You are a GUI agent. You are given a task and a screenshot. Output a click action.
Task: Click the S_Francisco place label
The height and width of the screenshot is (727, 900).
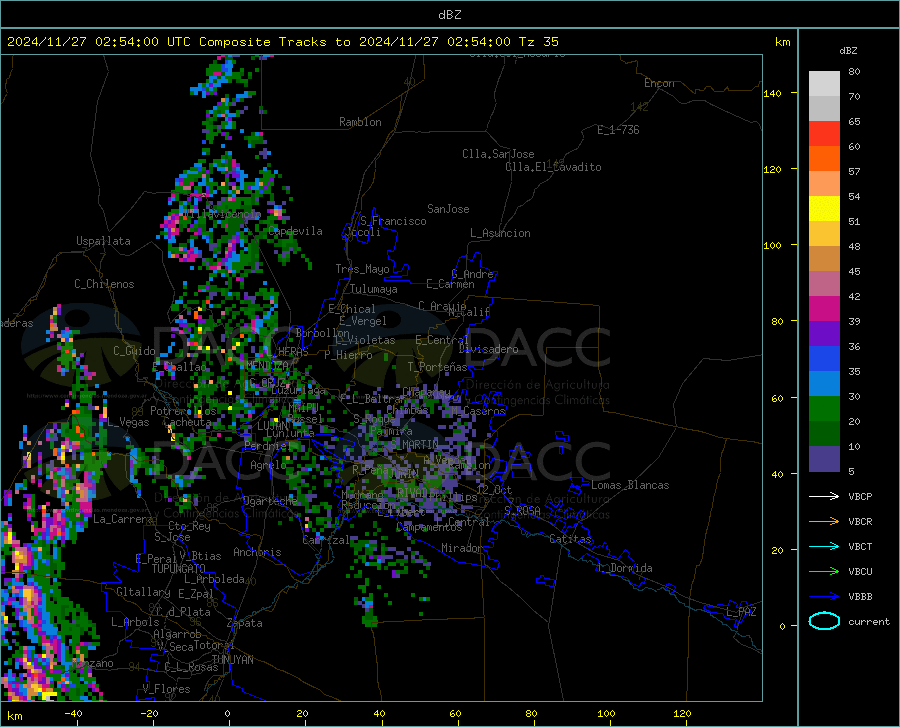(393, 221)
